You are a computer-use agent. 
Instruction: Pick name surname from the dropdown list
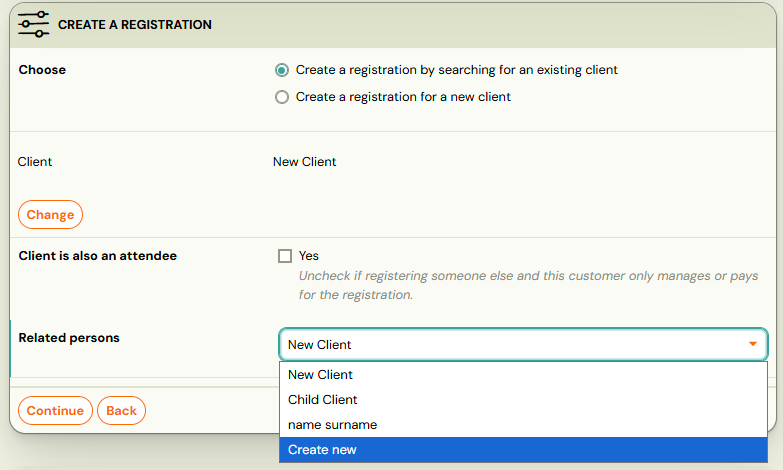523,425
